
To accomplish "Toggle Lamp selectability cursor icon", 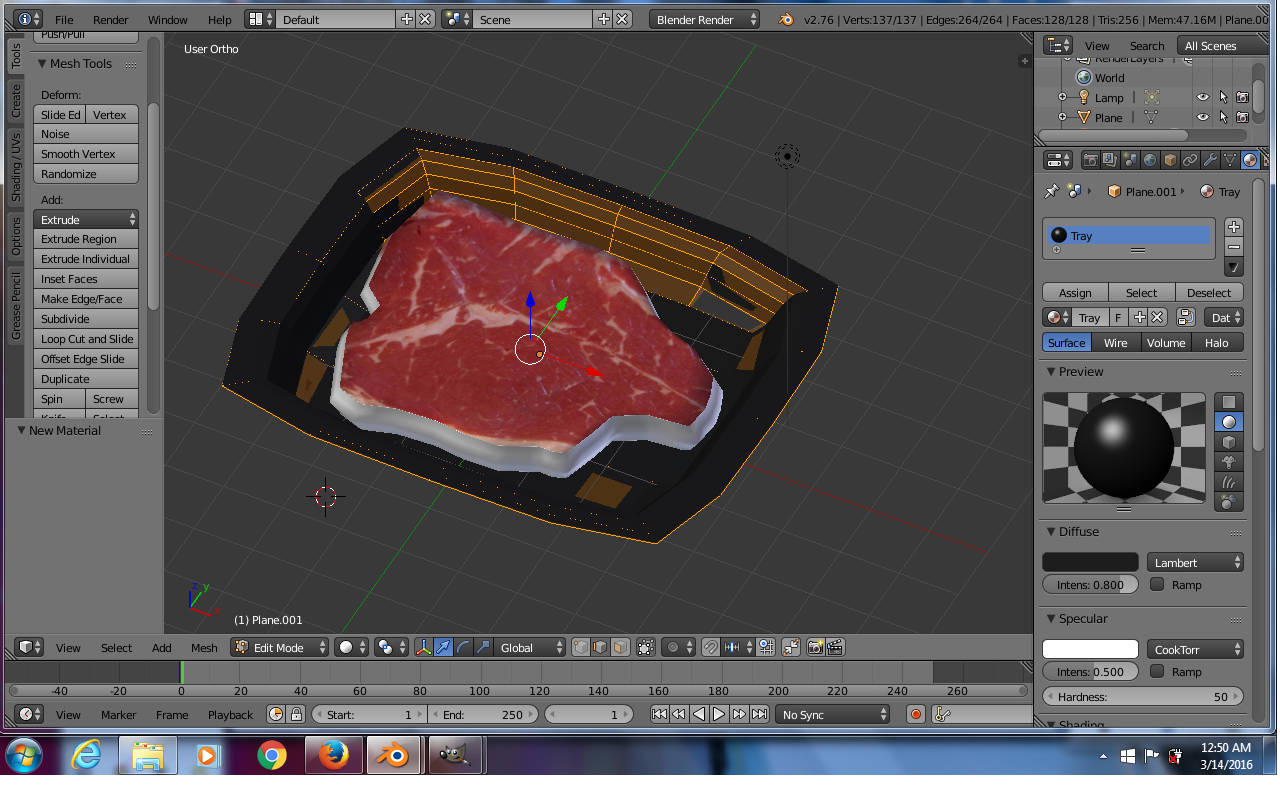I will 1223,98.
